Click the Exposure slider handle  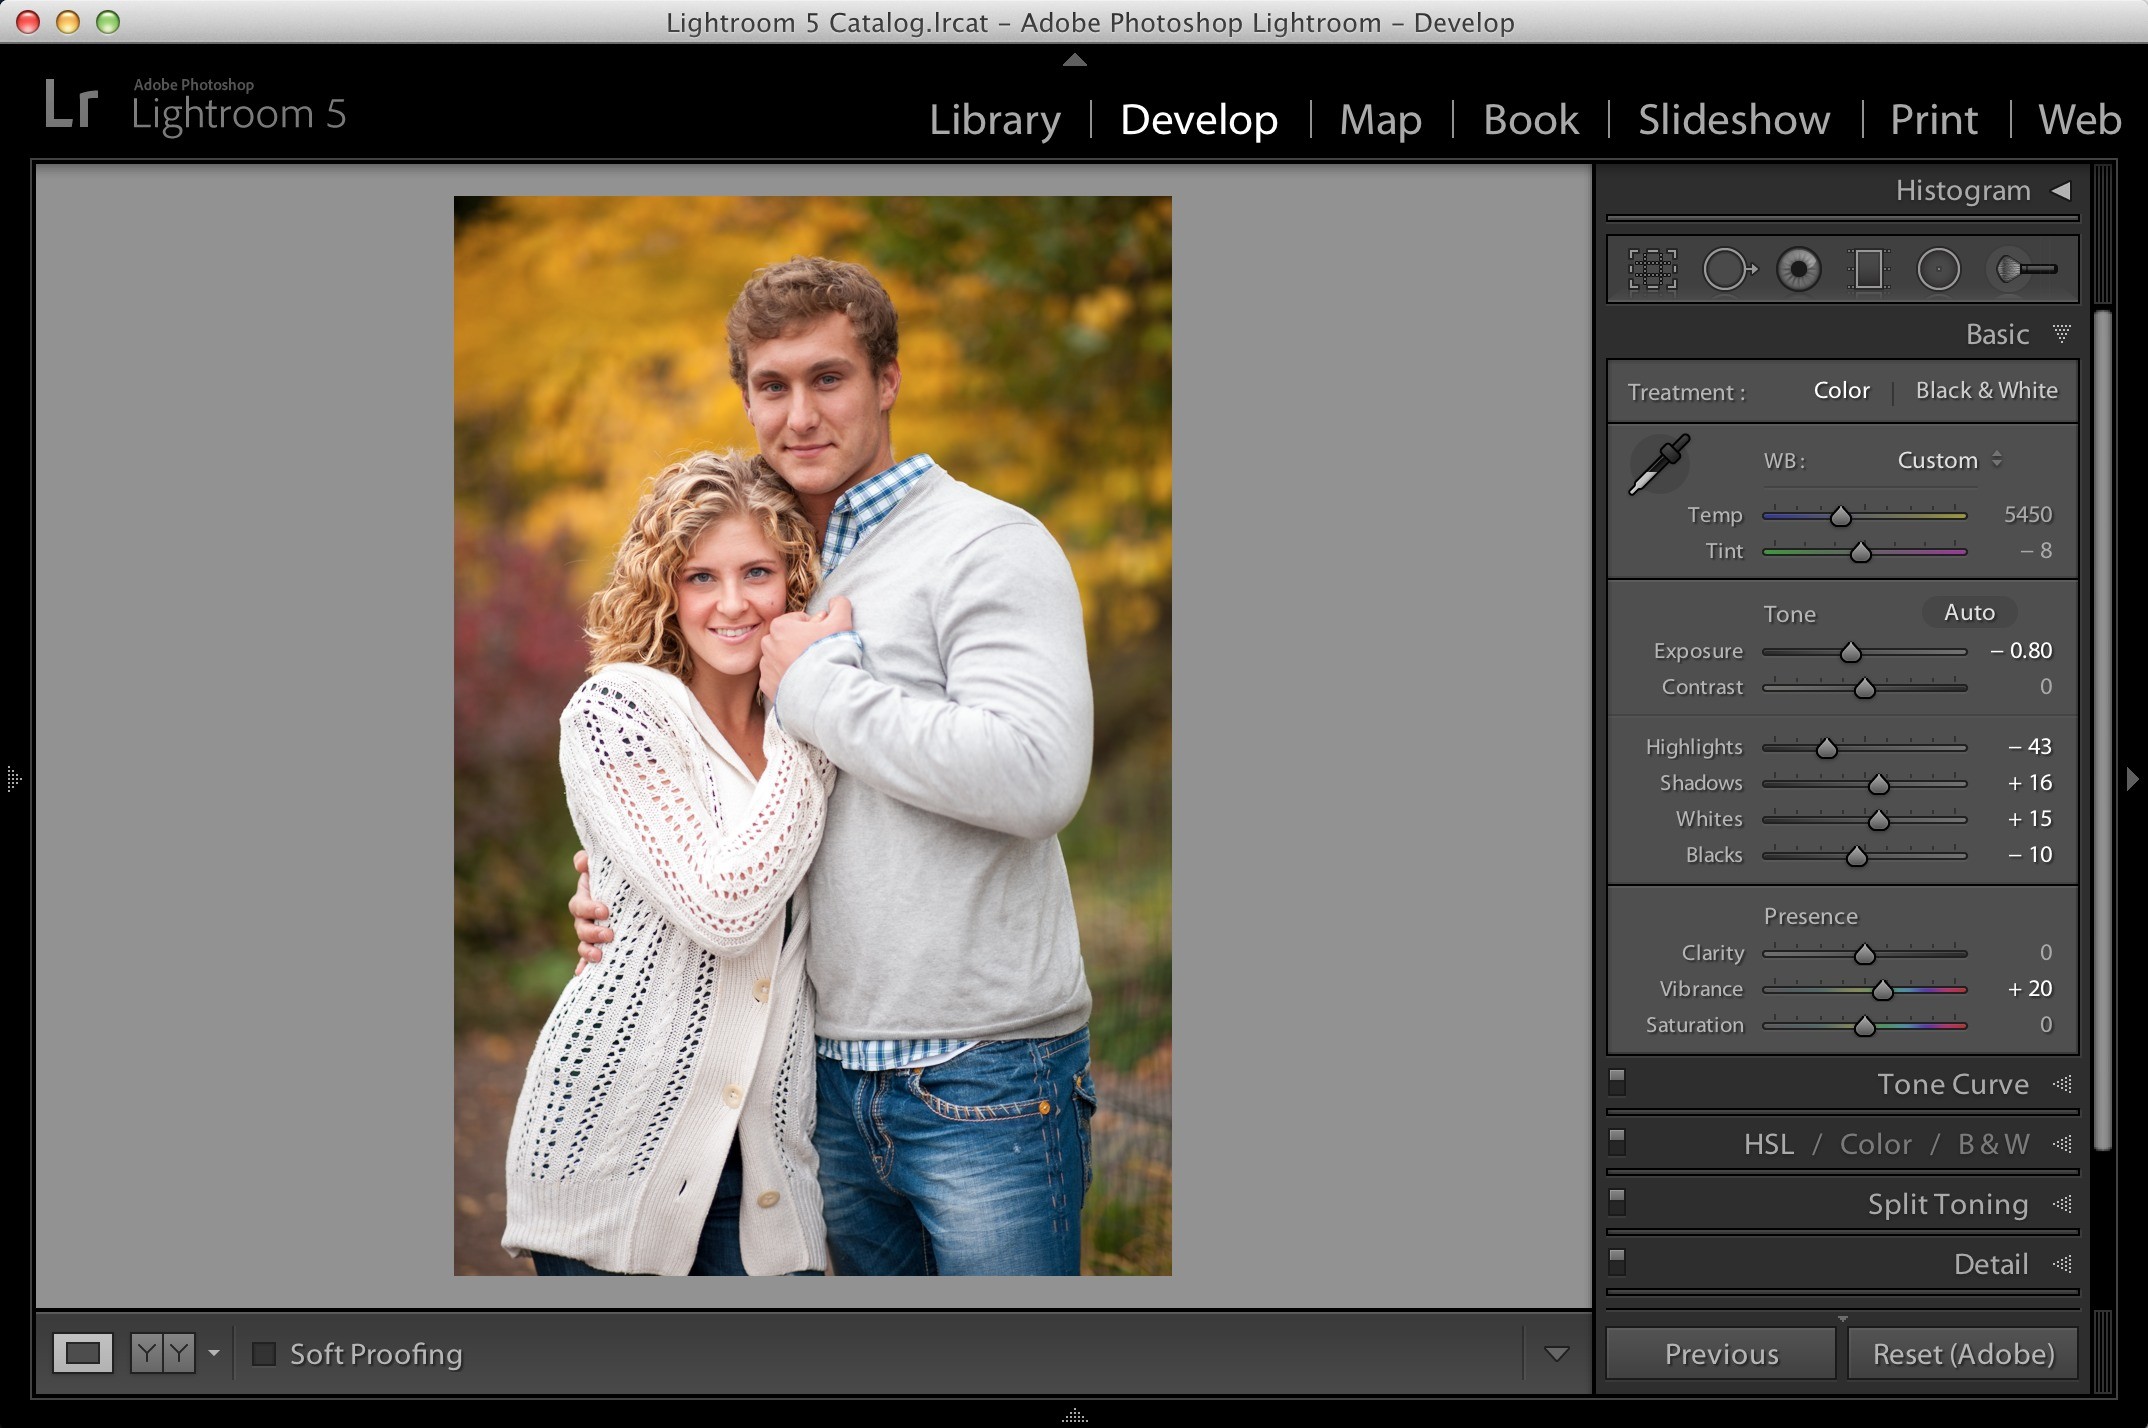(x=1850, y=652)
